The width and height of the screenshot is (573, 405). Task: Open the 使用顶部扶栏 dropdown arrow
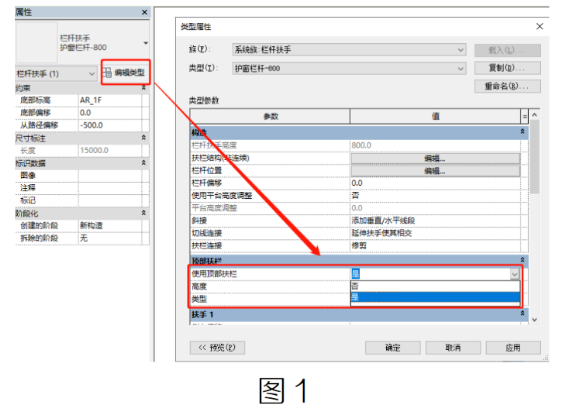coord(515,274)
